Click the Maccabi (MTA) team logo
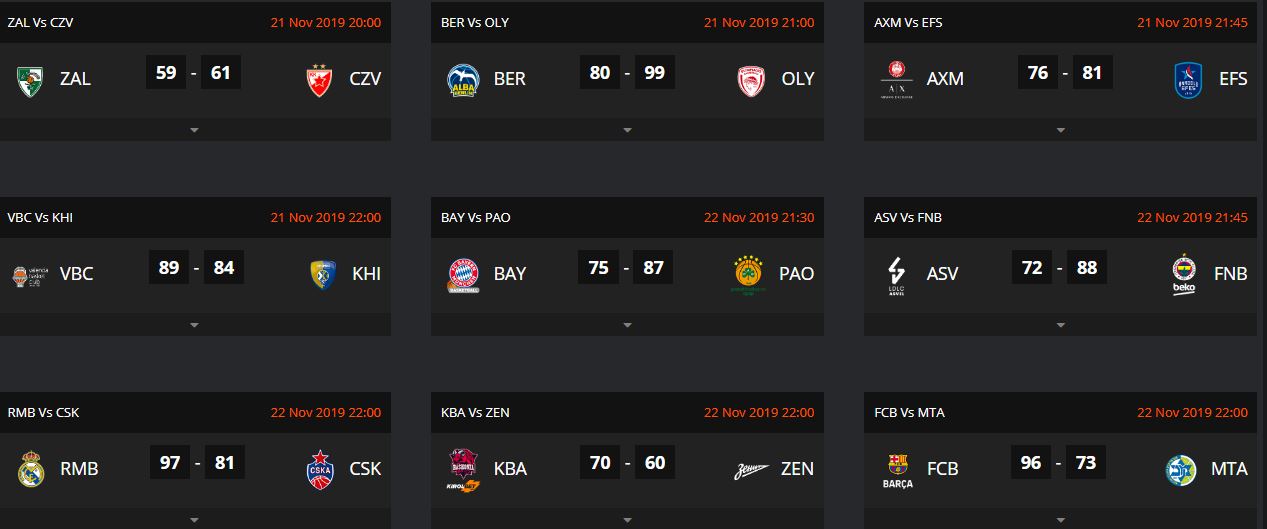Screen dimensions: 1267x529 click(1182, 469)
